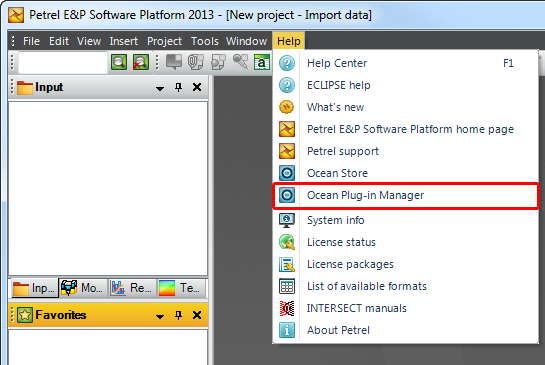The width and height of the screenshot is (545, 365).
Task: Click the F1 shortcut text
Action: point(508,63)
